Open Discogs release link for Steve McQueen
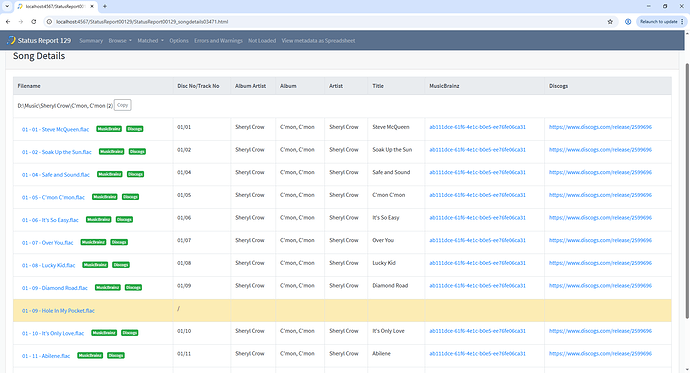690x373 pixels. point(600,127)
